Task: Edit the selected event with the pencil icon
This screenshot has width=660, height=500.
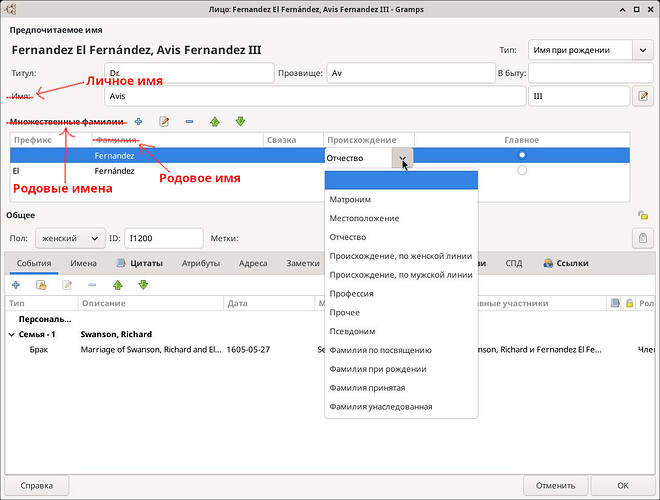Action: pos(67,285)
